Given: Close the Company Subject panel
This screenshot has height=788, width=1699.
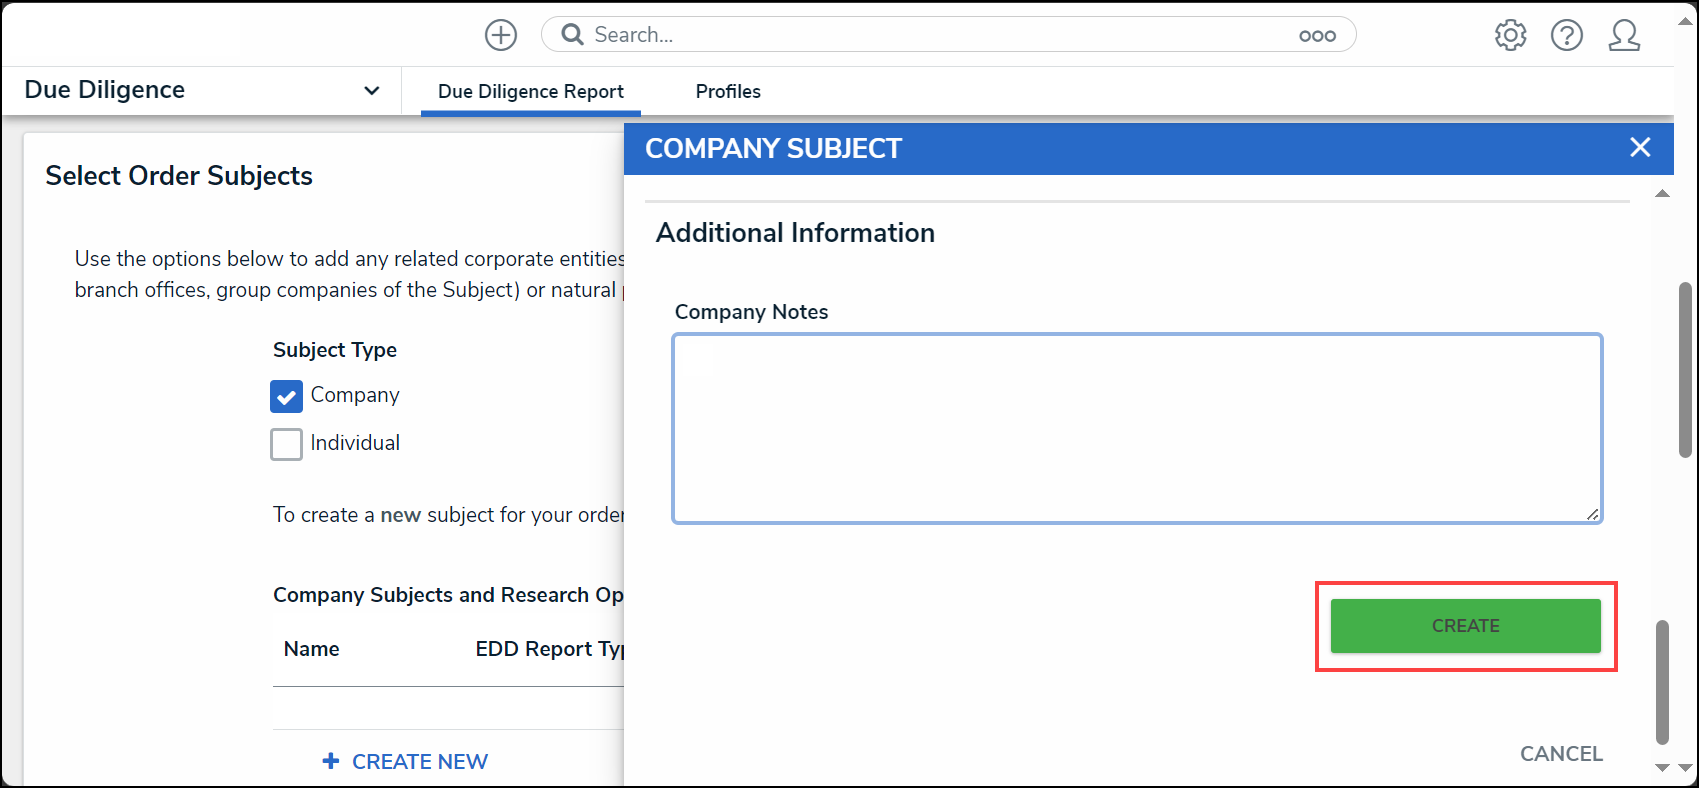Looking at the screenshot, I should [1640, 148].
